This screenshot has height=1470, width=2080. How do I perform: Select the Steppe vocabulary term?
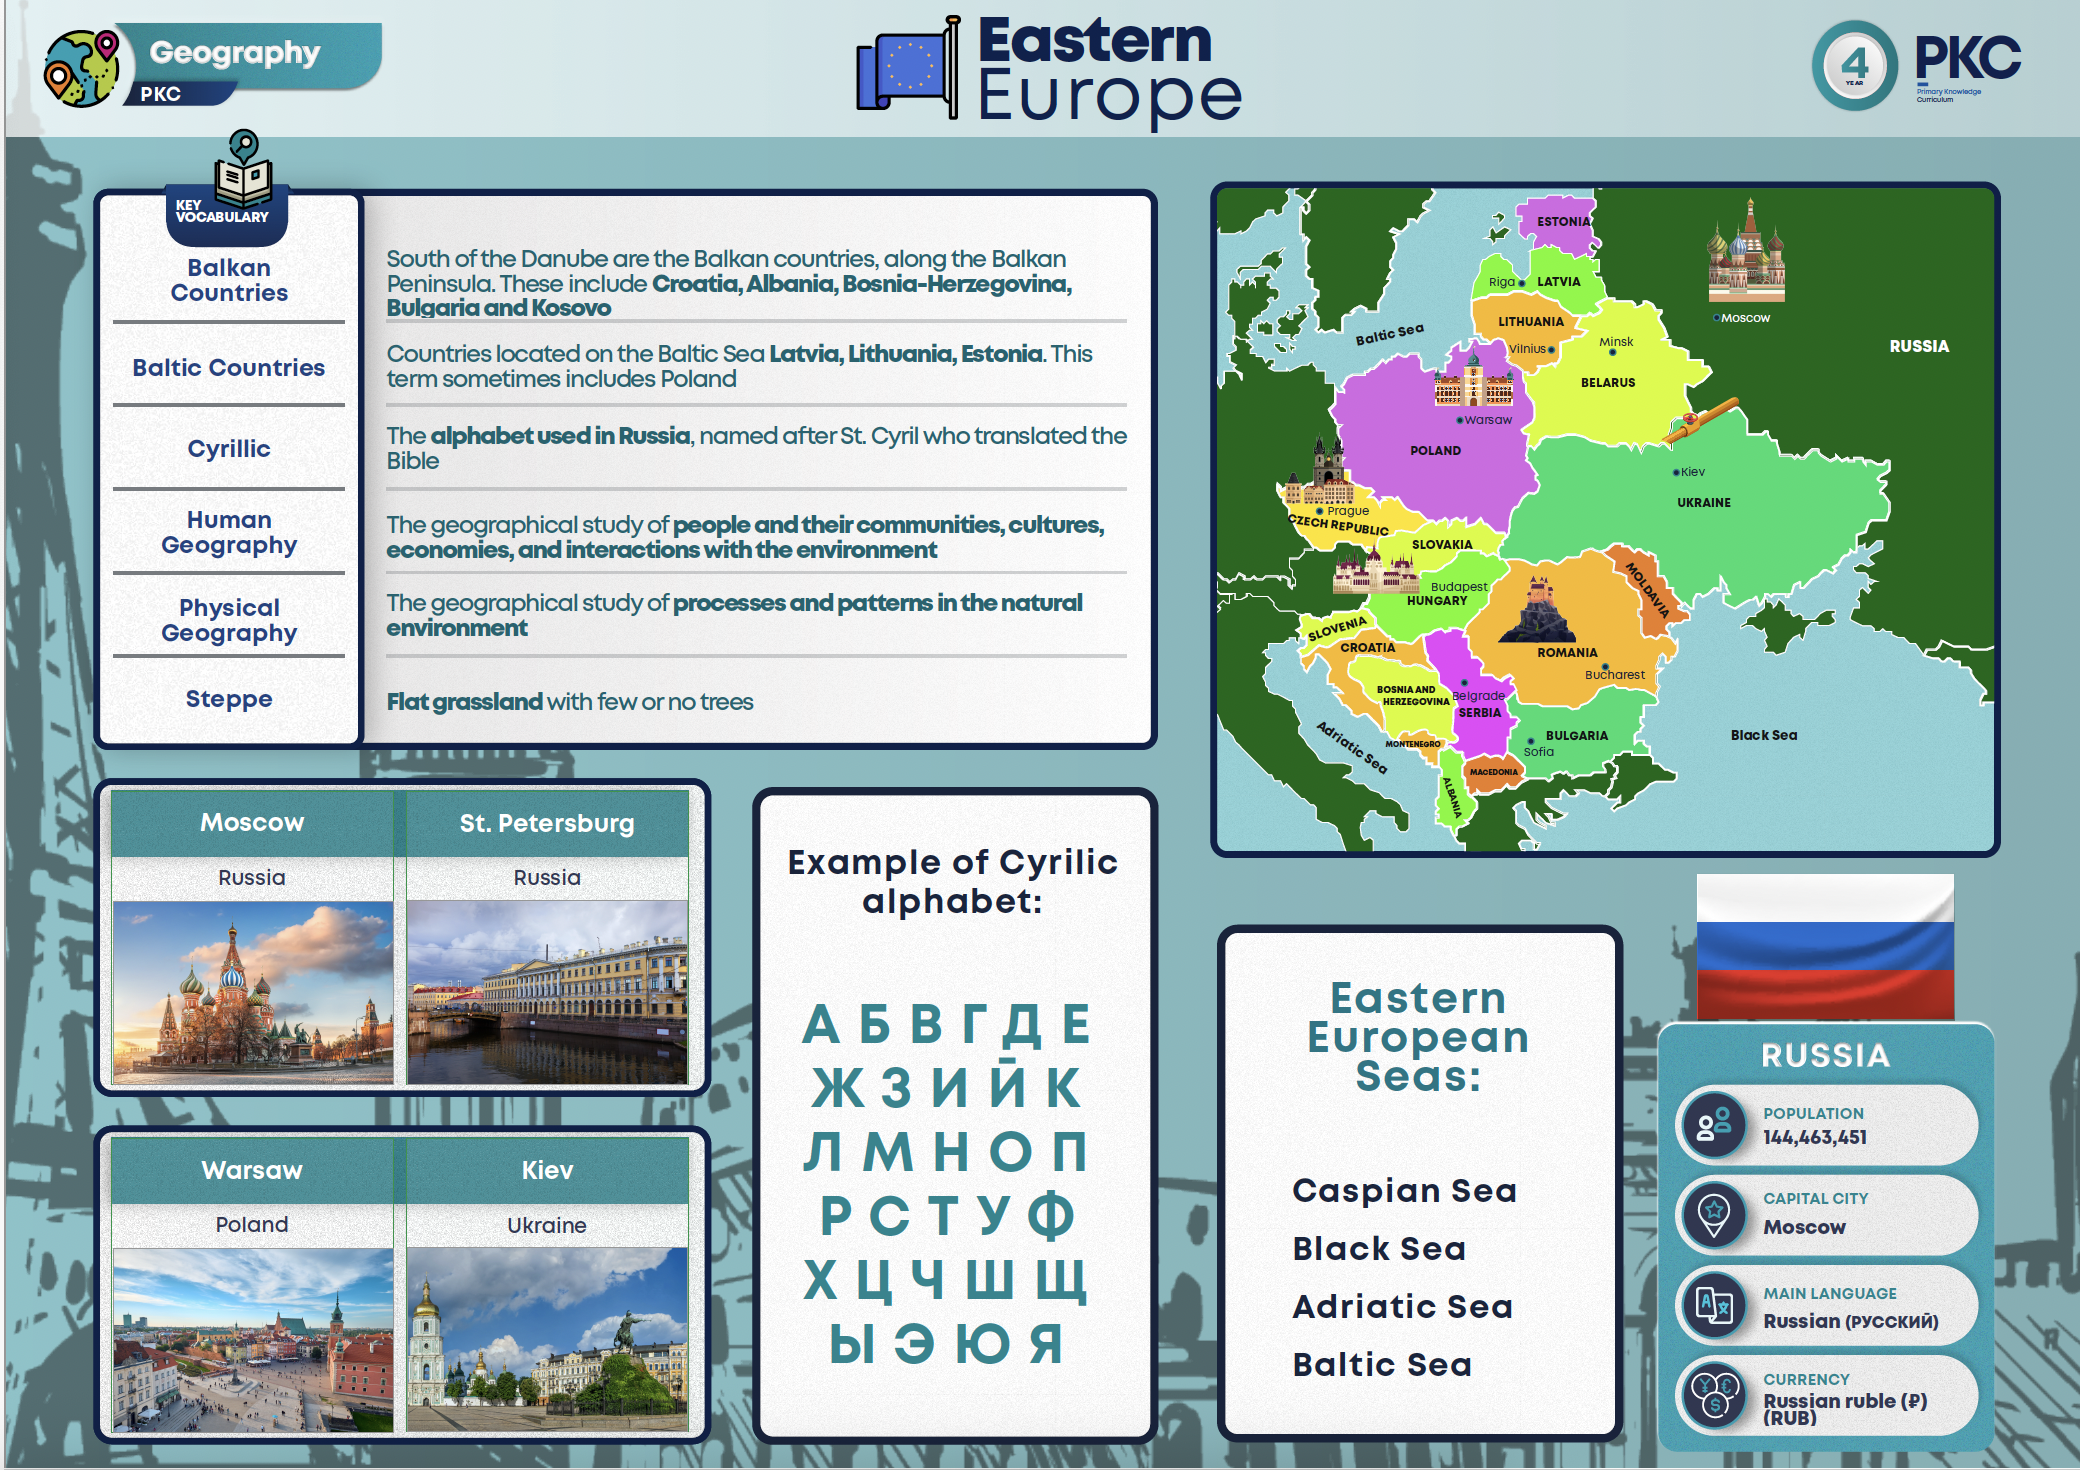point(229,699)
